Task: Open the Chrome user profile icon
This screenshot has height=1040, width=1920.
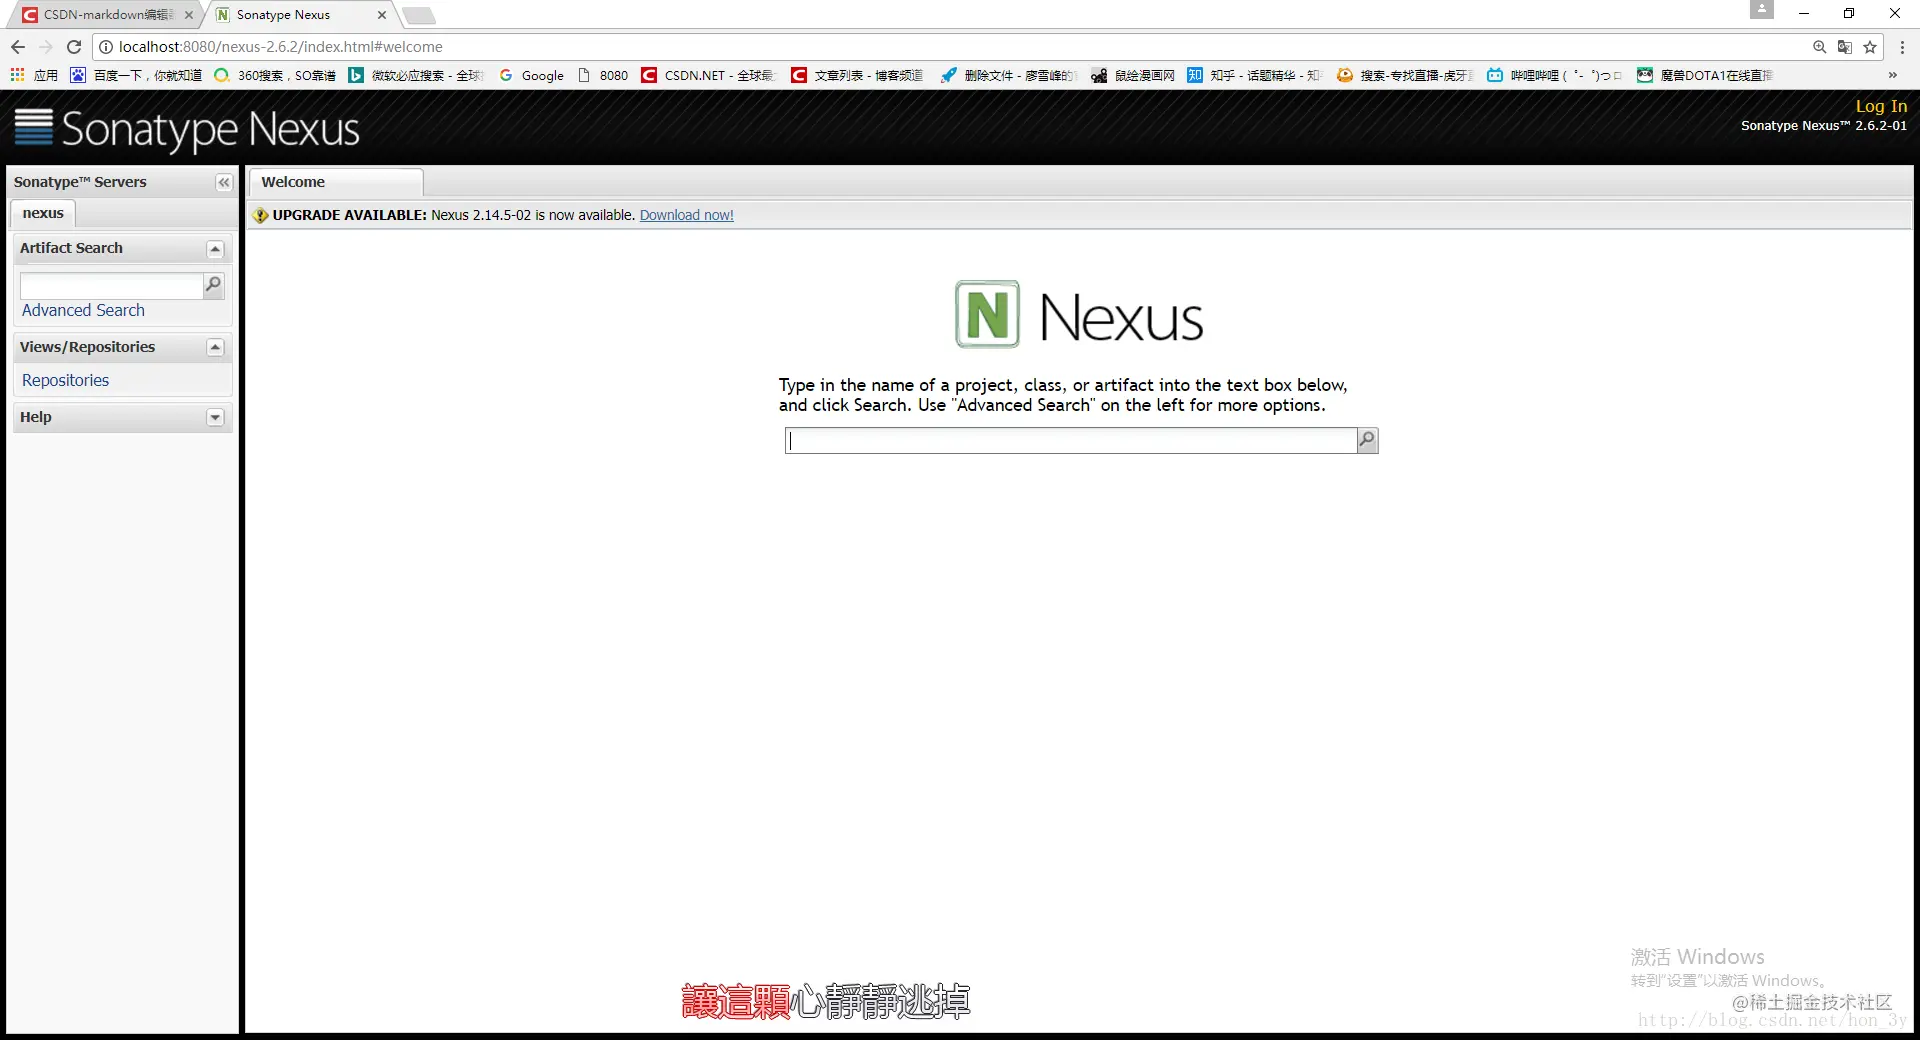Action: tap(1762, 10)
